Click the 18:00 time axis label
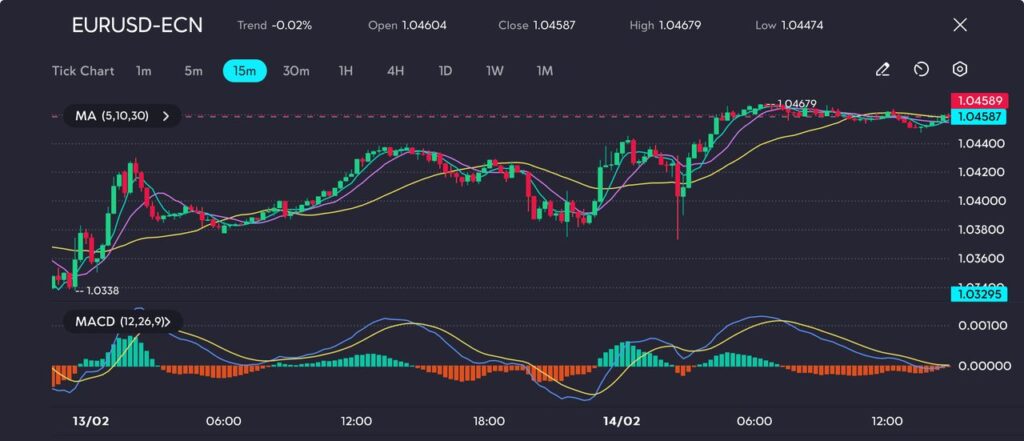1024x441 pixels. tap(488, 421)
